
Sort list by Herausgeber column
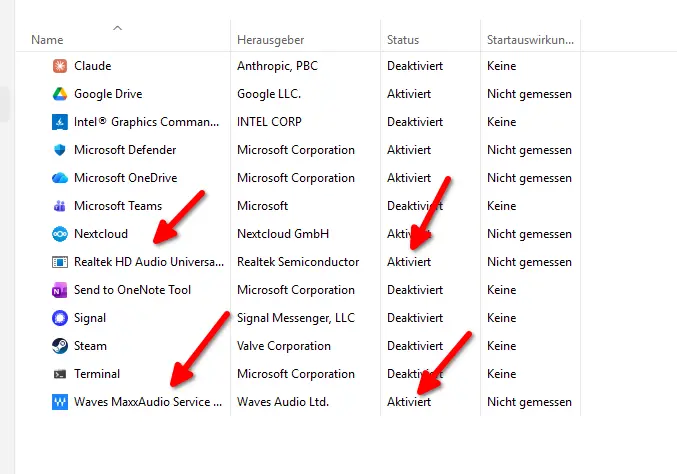[270, 40]
